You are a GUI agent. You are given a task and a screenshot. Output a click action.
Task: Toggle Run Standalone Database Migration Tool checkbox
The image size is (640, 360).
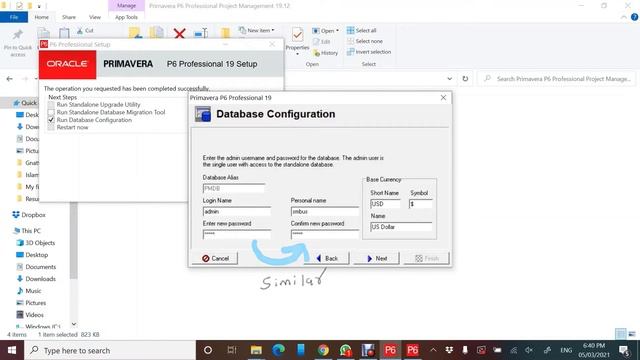pyautogui.click(x=51, y=112)
